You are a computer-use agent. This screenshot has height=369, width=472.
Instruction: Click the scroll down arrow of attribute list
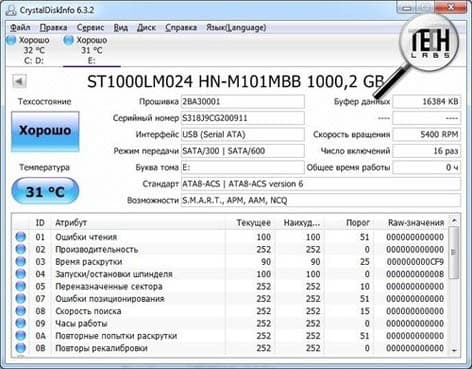click(x=454, y=350)
